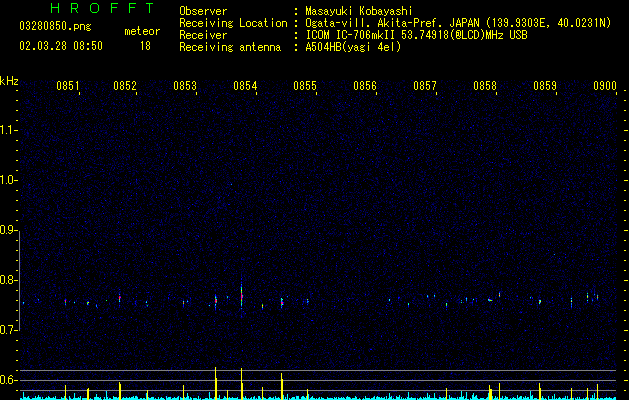
Task: Click the 0854 time marker
Action: [x=245, y=86]
